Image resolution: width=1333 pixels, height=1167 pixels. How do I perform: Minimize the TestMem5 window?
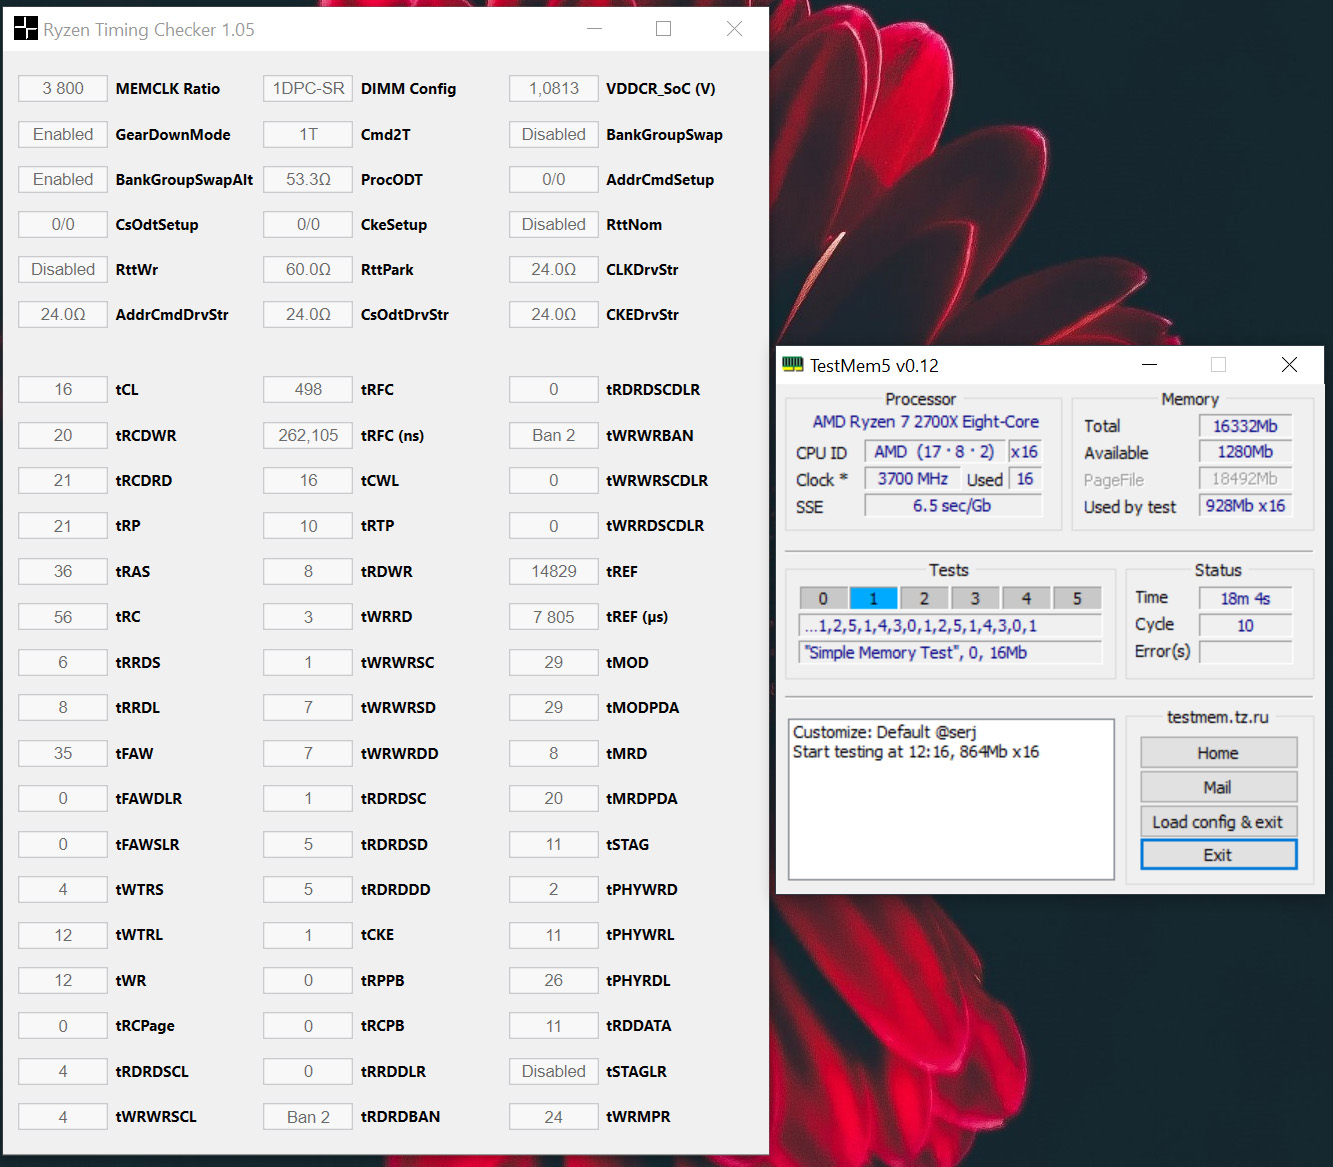coord(1149,365)
